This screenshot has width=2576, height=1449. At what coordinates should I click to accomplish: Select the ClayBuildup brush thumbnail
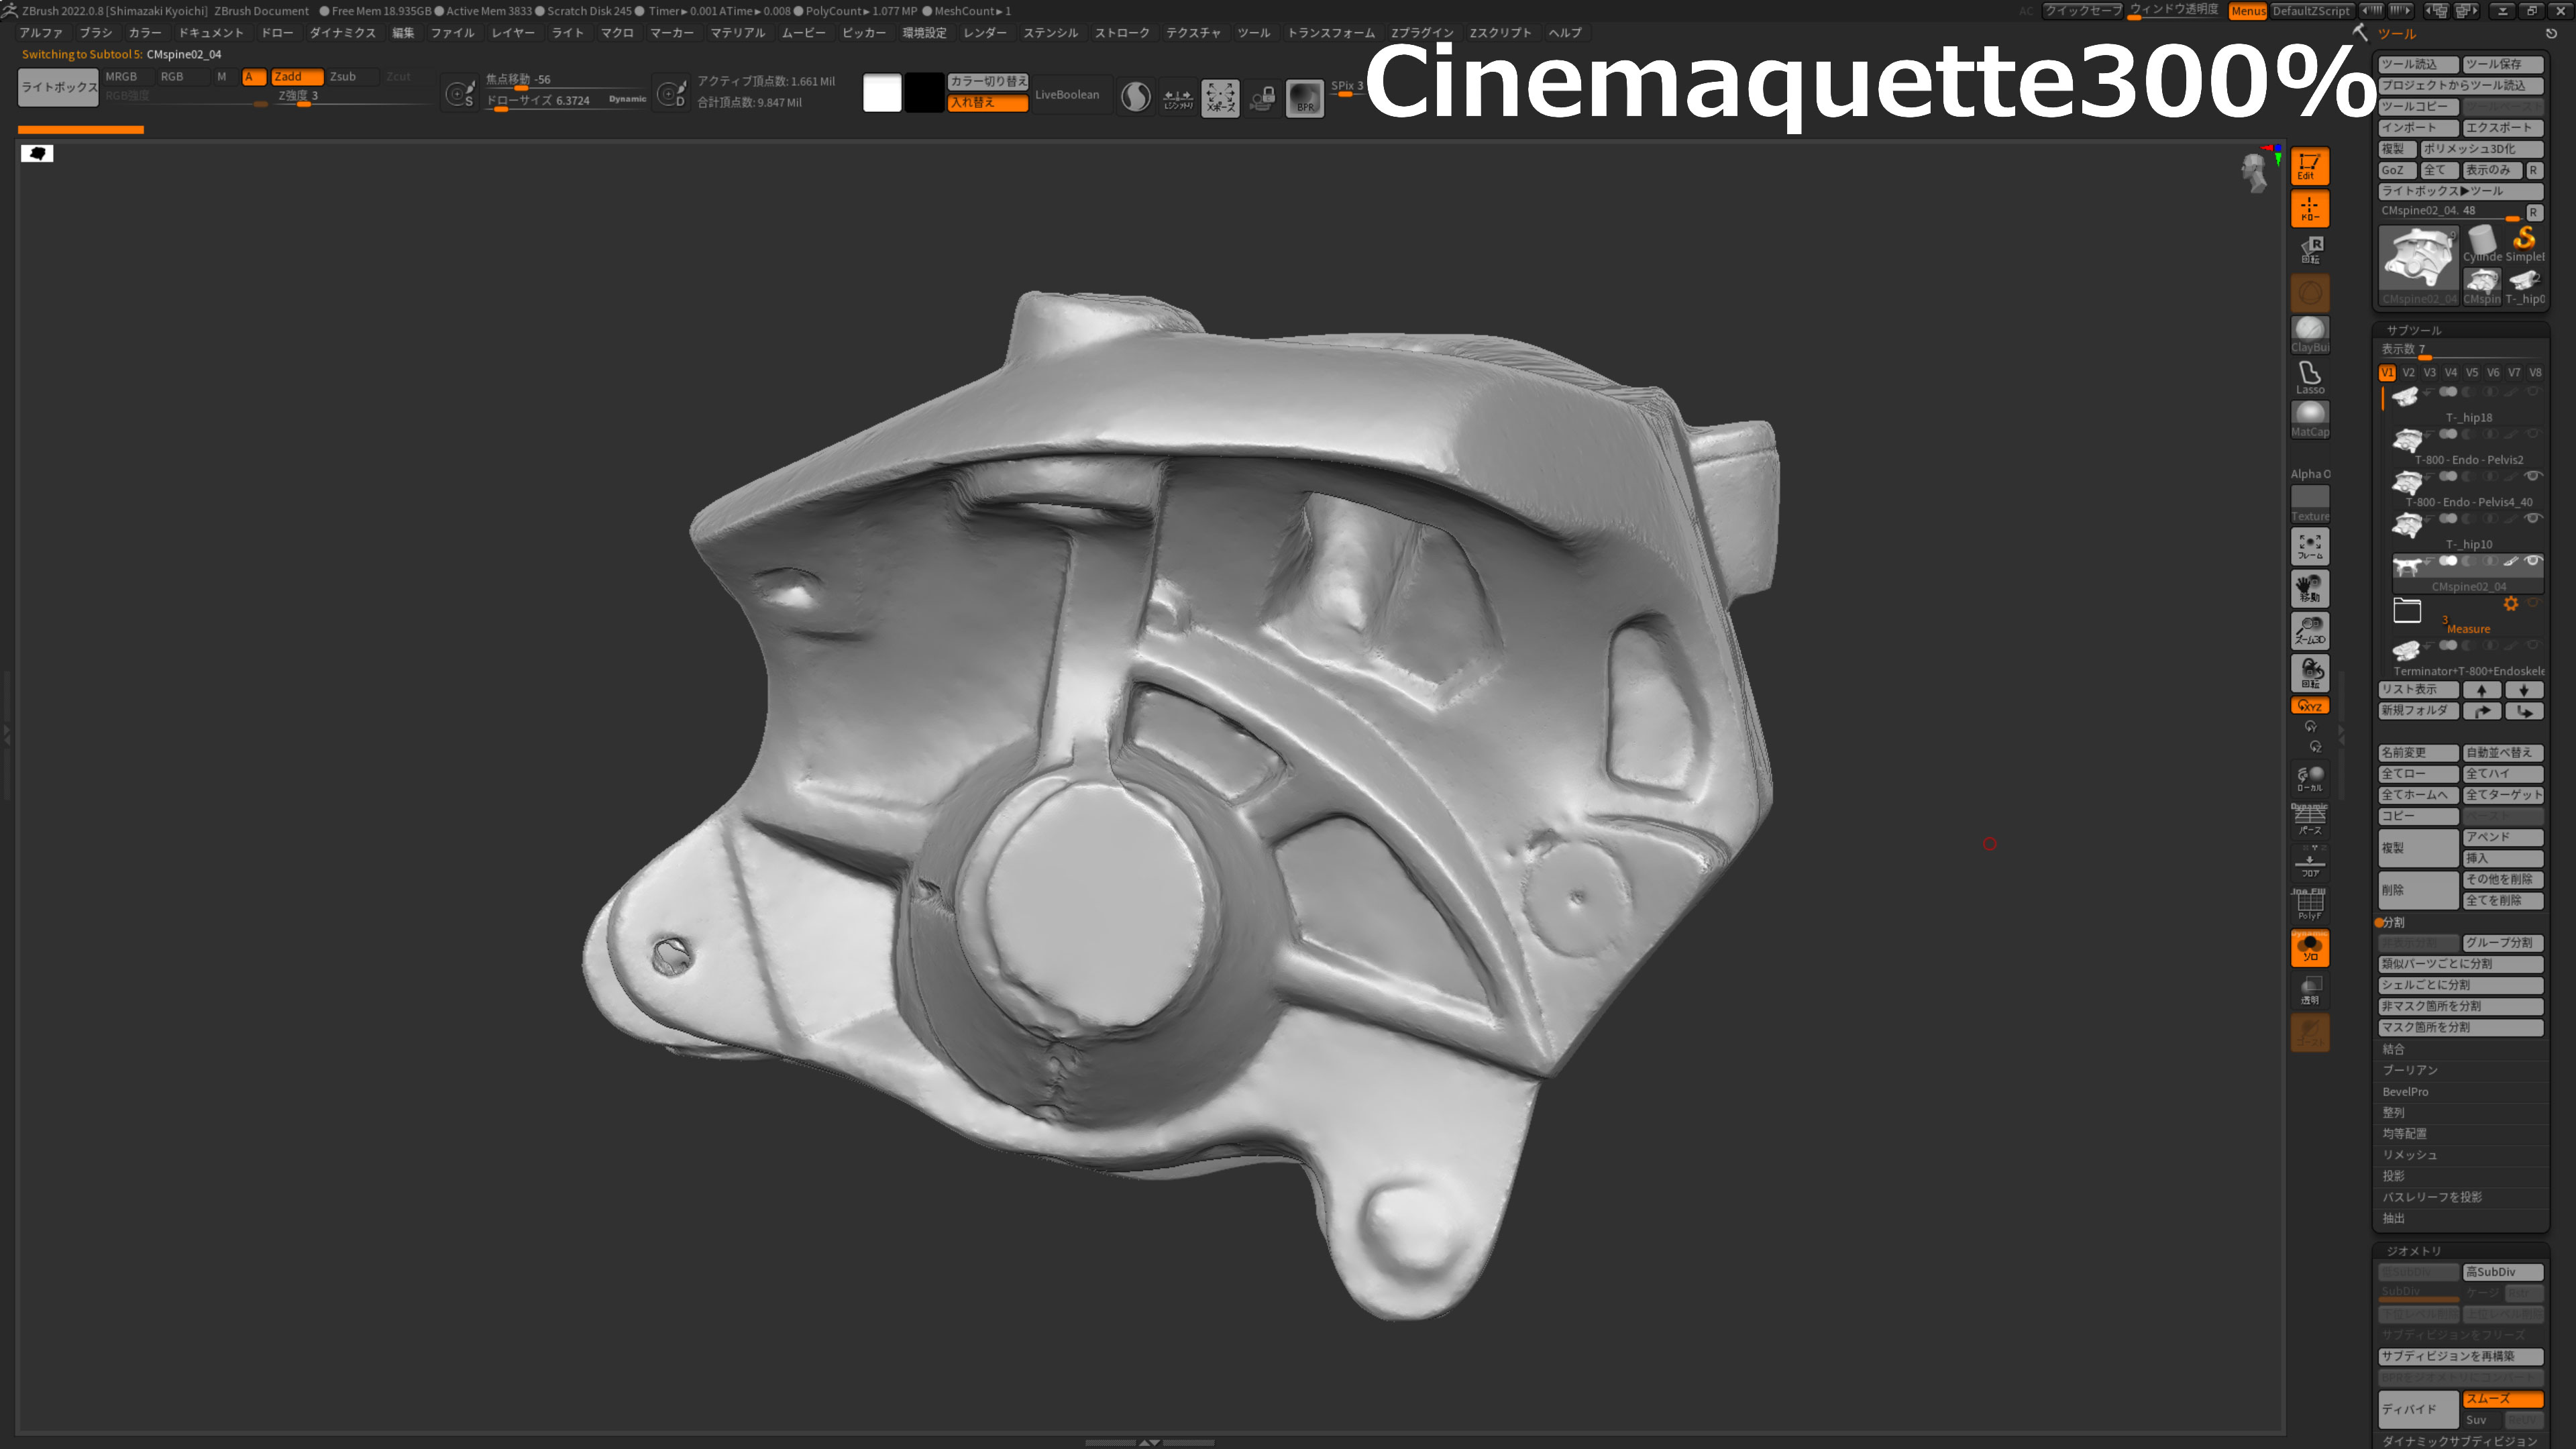pyautogui.click(x=2309, y=334)
